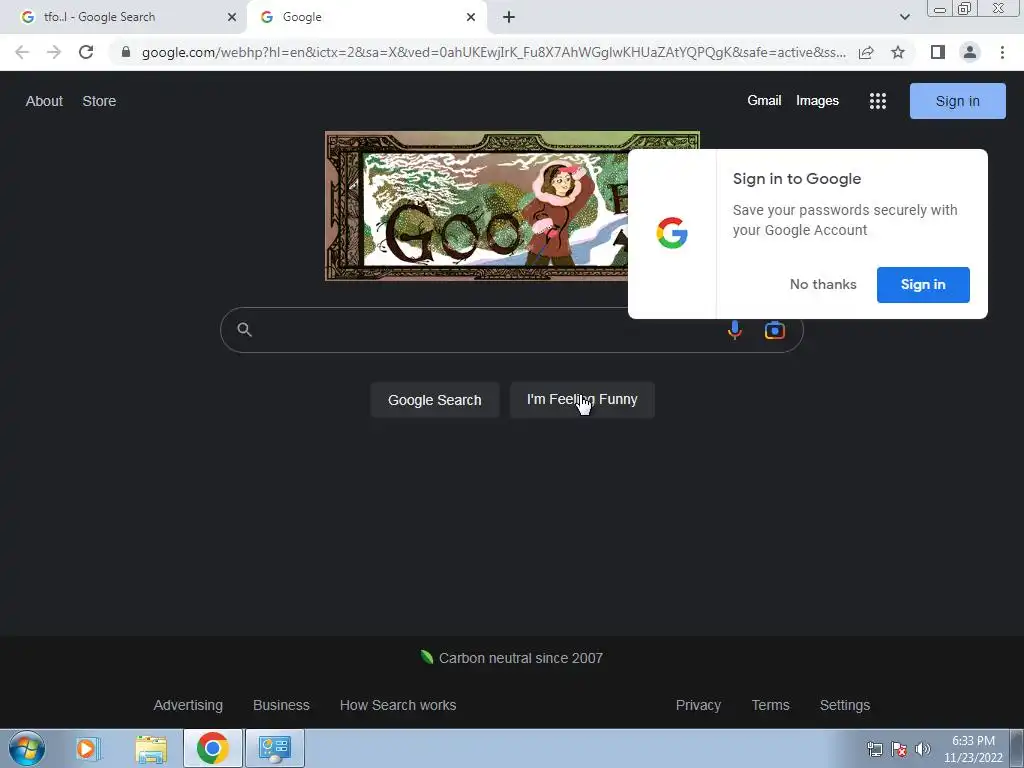The image size is (1024, 768).
Task: Click the address bar URL
Action: point(494,52)
